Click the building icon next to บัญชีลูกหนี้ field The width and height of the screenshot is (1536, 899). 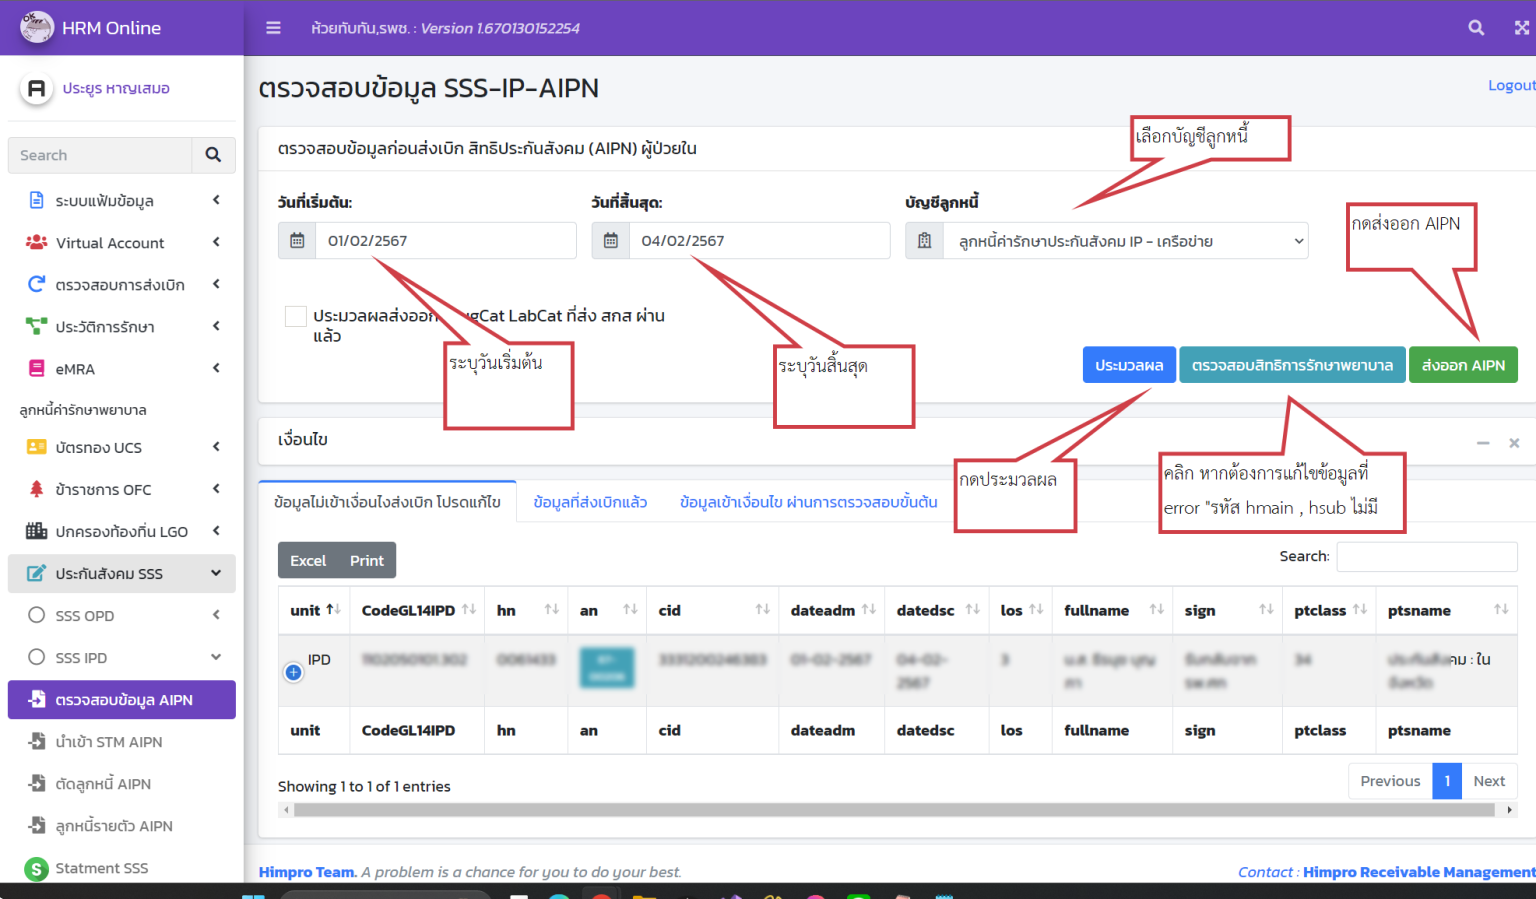point(924,240)
